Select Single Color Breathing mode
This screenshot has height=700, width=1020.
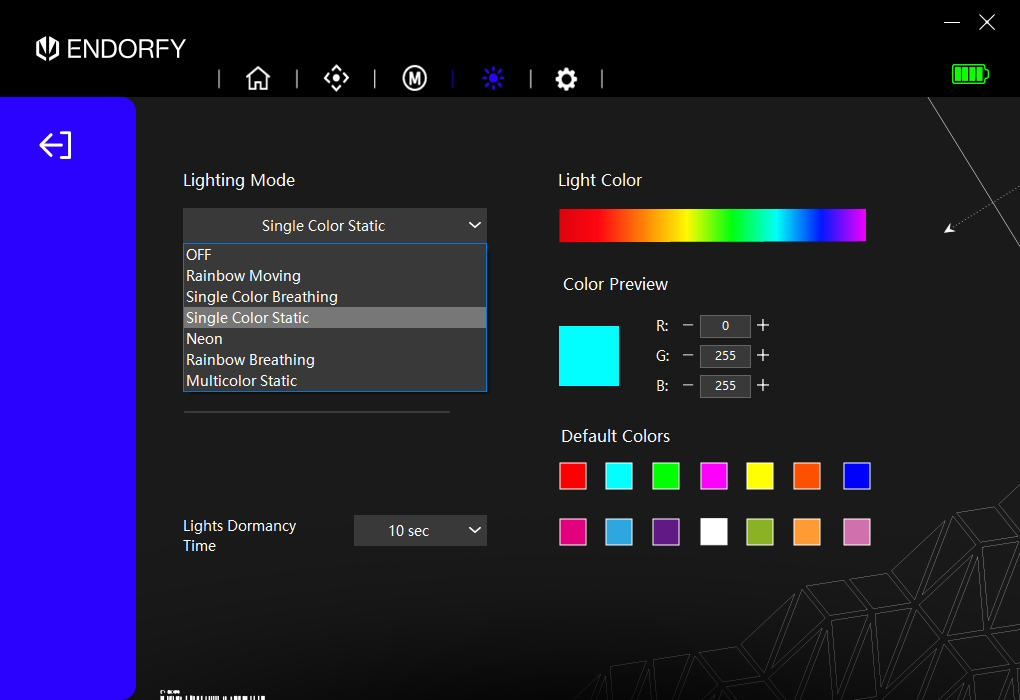coord(261,296)
